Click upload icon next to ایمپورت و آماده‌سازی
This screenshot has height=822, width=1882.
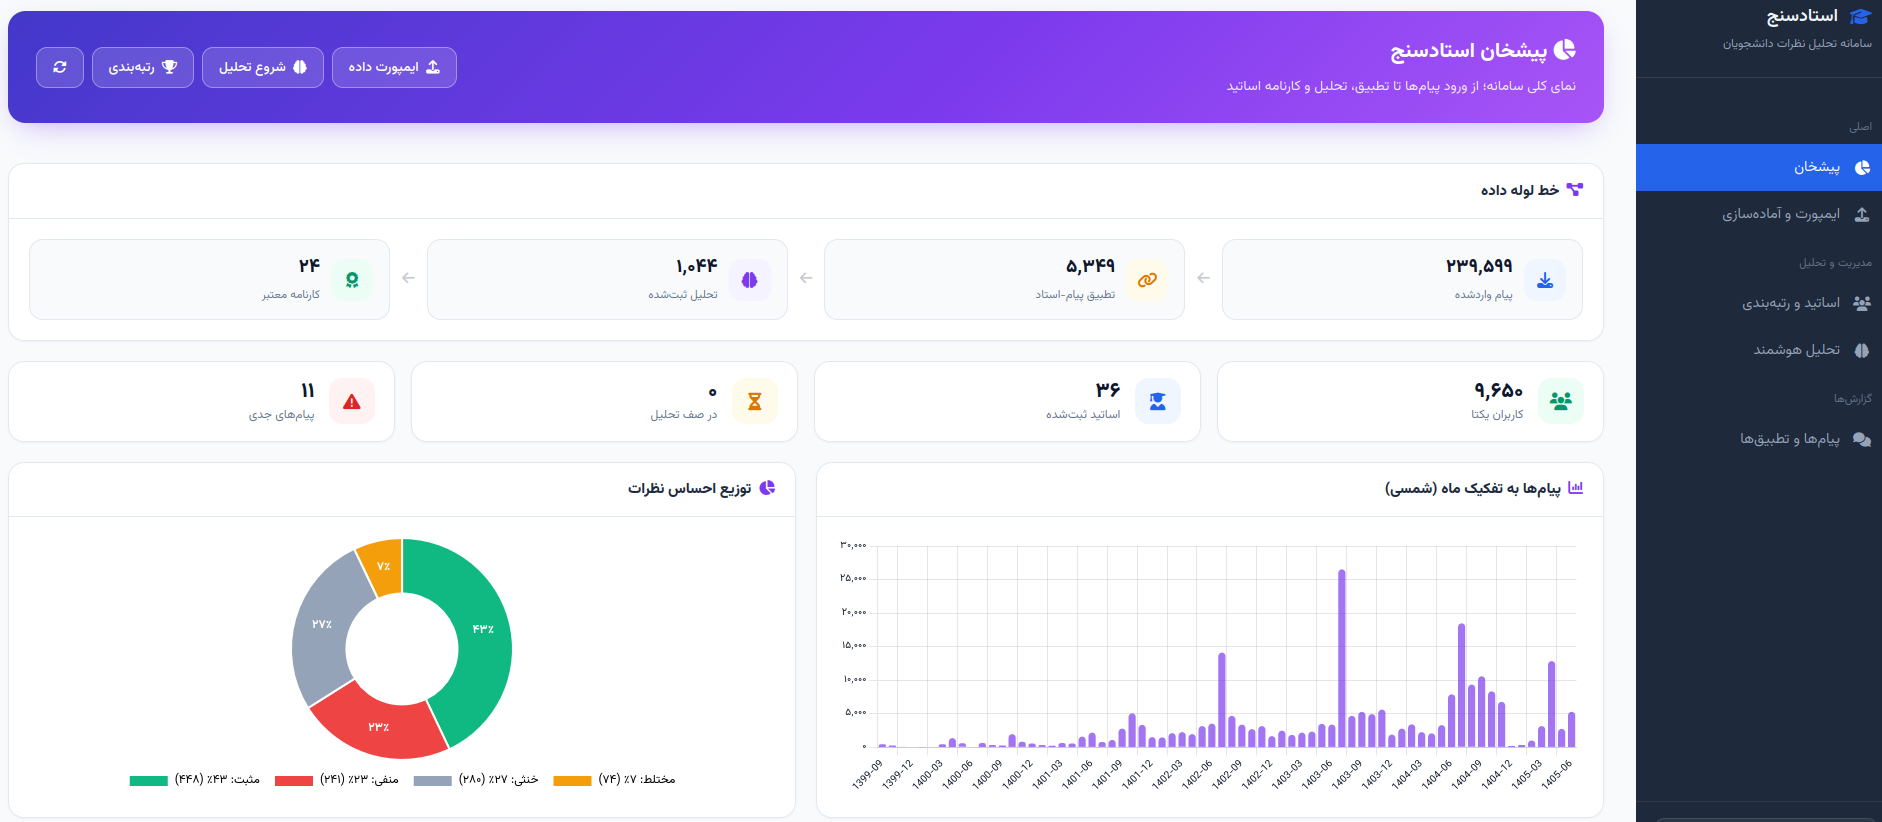(x=1861, y=214)
